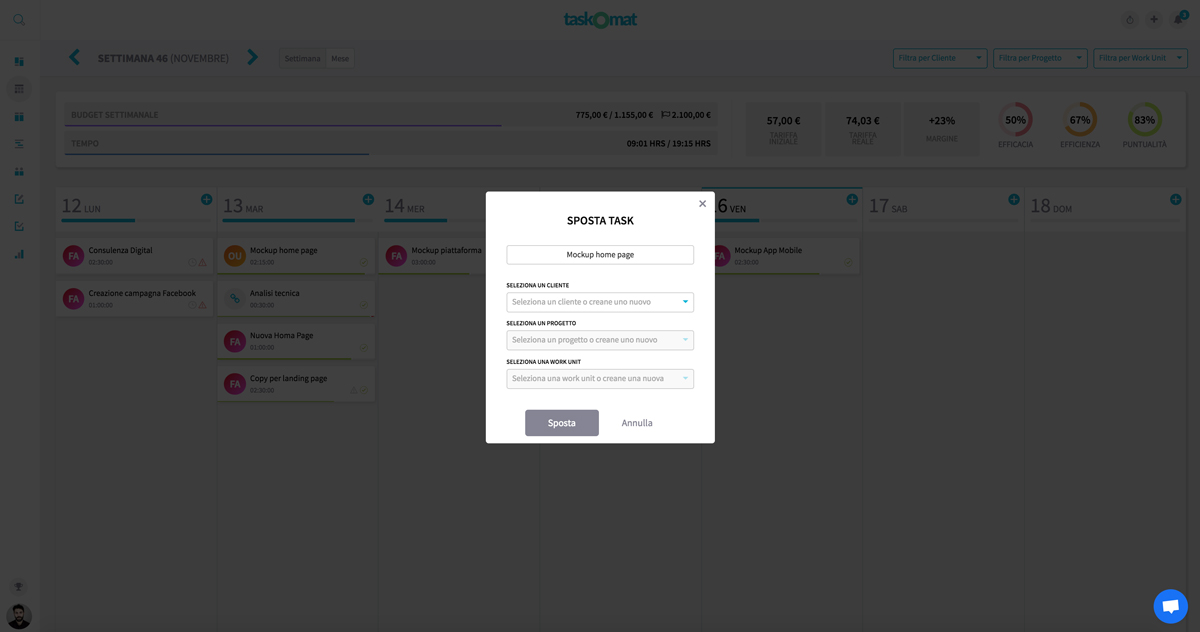Add a task on 17 SAB
The width and height of the screenshot is (1200, 632).
coord(1014,200)
